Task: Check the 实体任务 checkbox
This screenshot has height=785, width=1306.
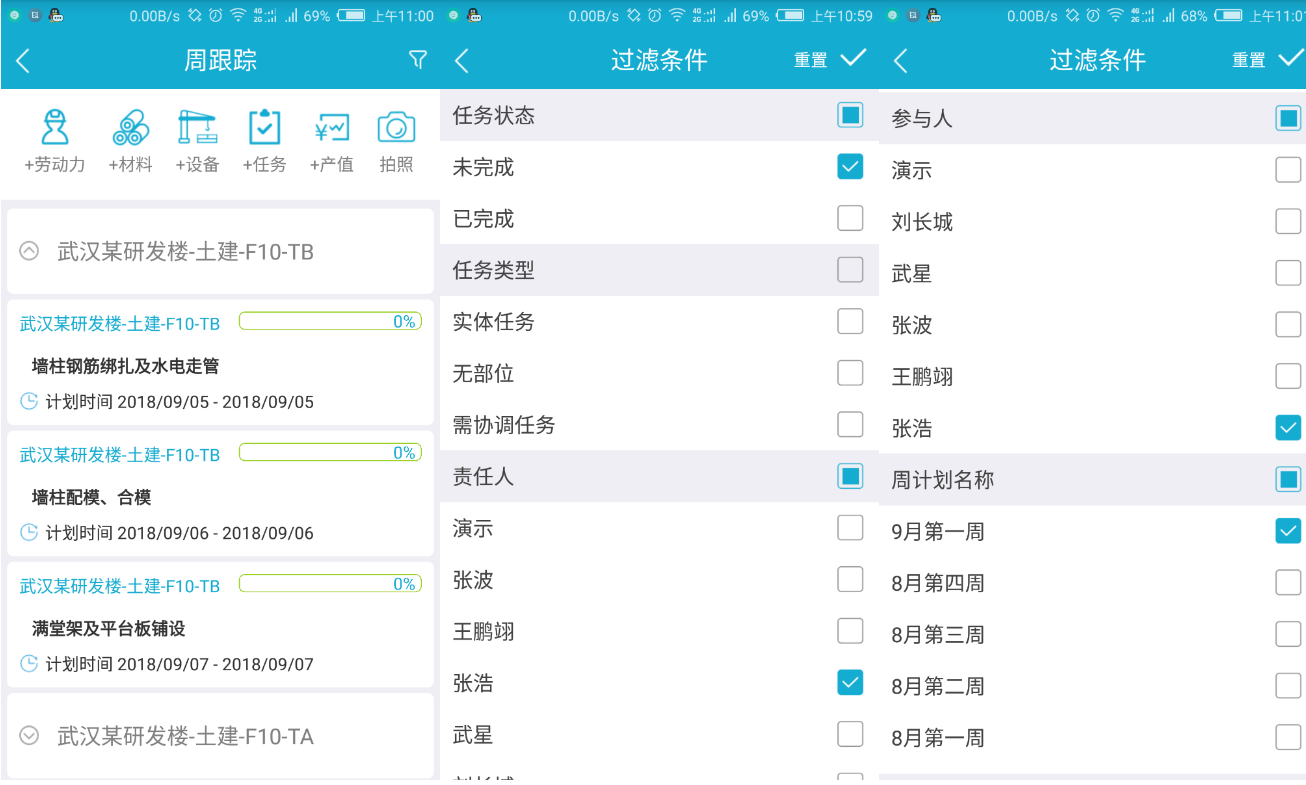Action: click(850, 321)
